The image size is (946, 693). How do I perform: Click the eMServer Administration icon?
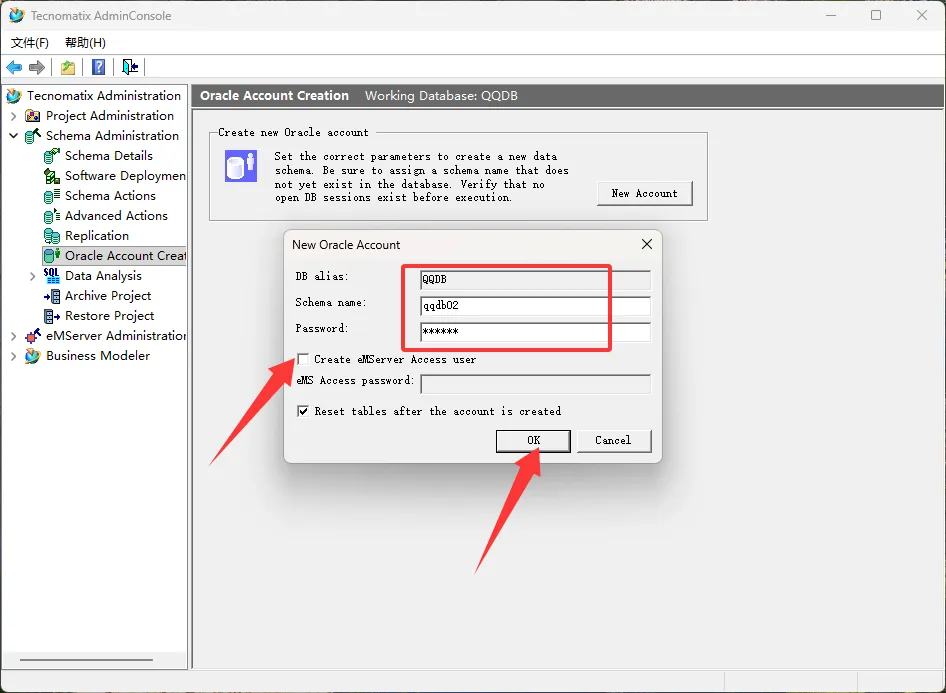click(33, 336)
